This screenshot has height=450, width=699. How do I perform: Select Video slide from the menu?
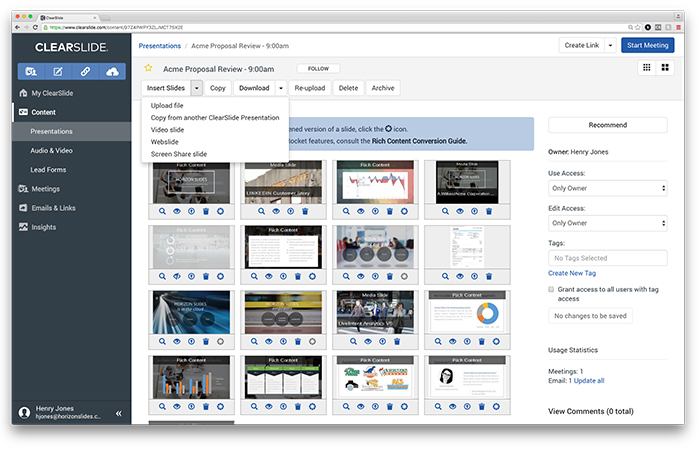pos(167,130)
